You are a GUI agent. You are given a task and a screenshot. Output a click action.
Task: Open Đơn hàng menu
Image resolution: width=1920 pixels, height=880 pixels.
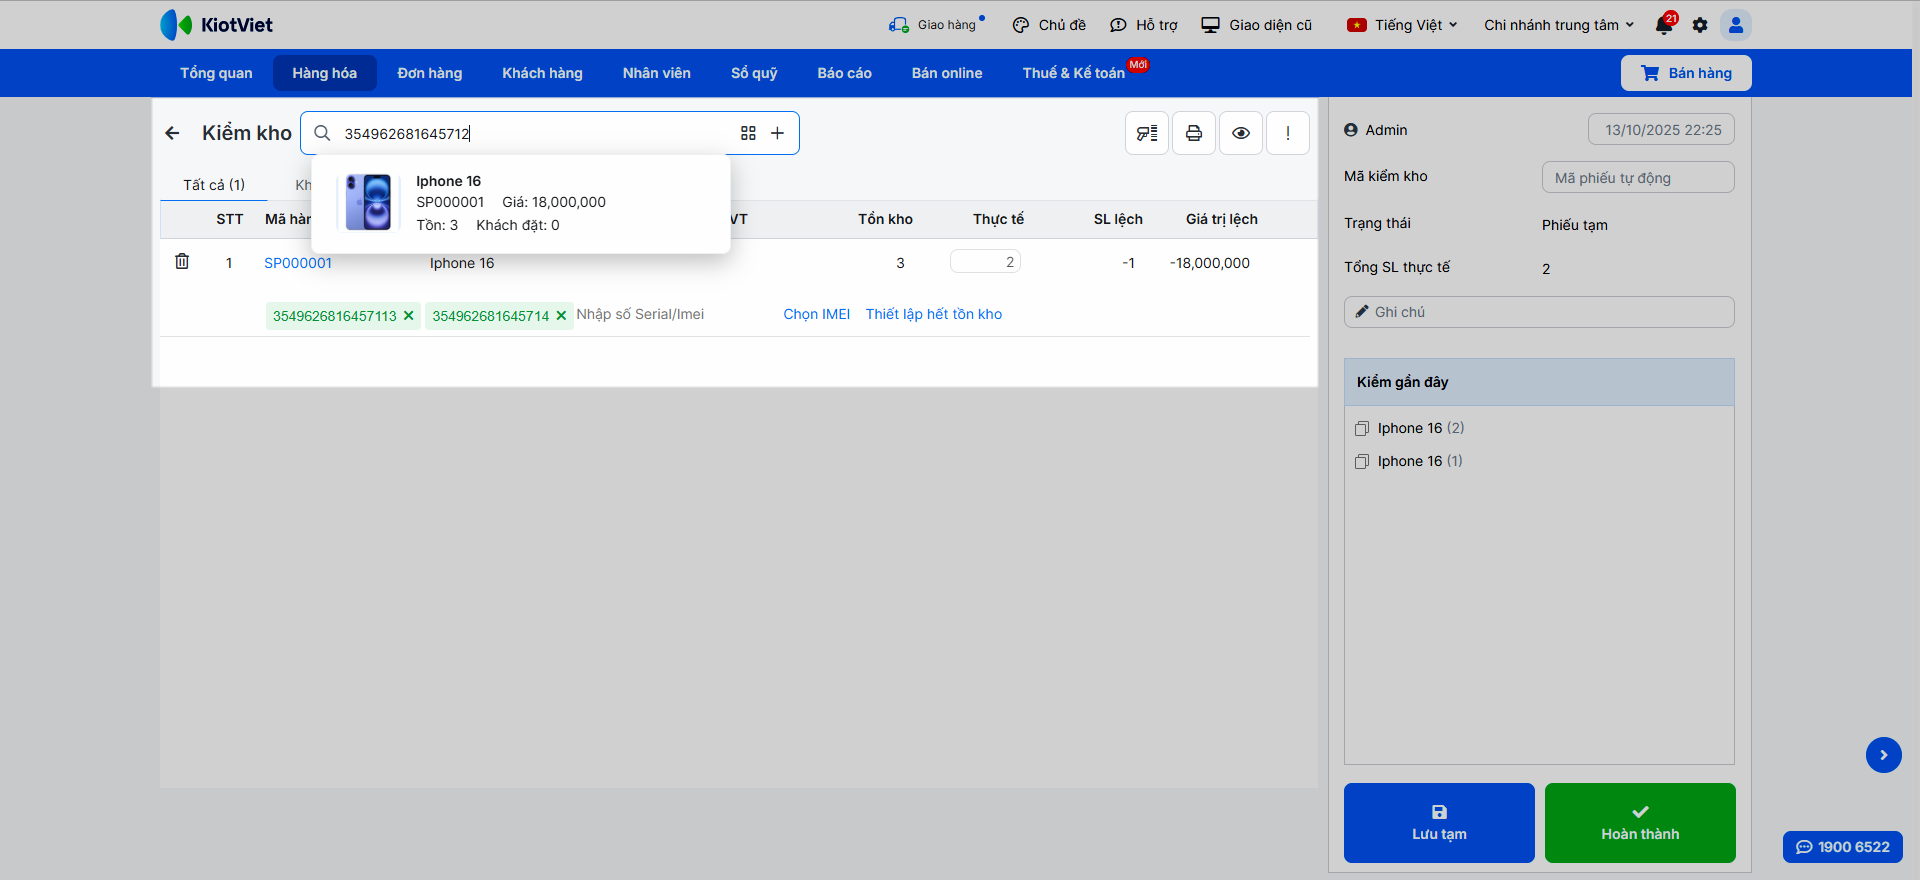pyautogui.click(x=430, y=73)
